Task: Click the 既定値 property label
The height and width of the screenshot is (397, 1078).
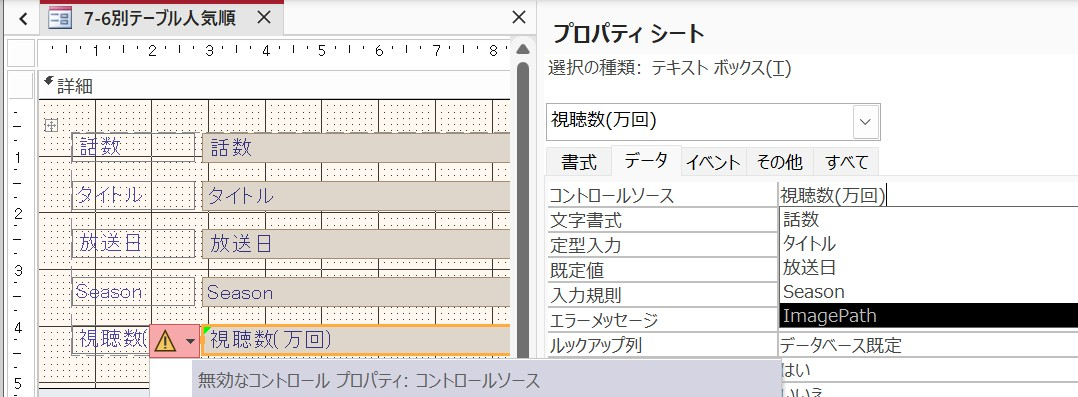Action: (577, 270)
